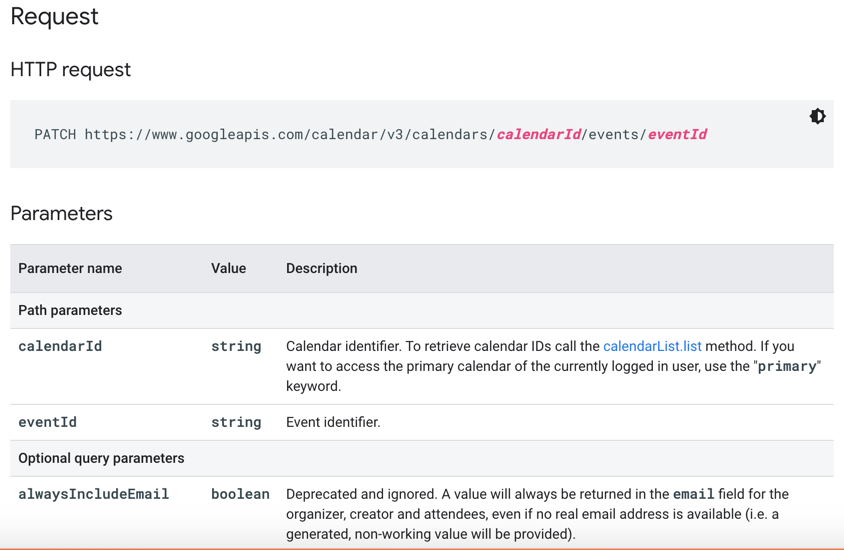Click the boolean value for alwaysIncludeEmail
Image resolution: width=844 pixels, height=550 pixels.
point(240,494)
